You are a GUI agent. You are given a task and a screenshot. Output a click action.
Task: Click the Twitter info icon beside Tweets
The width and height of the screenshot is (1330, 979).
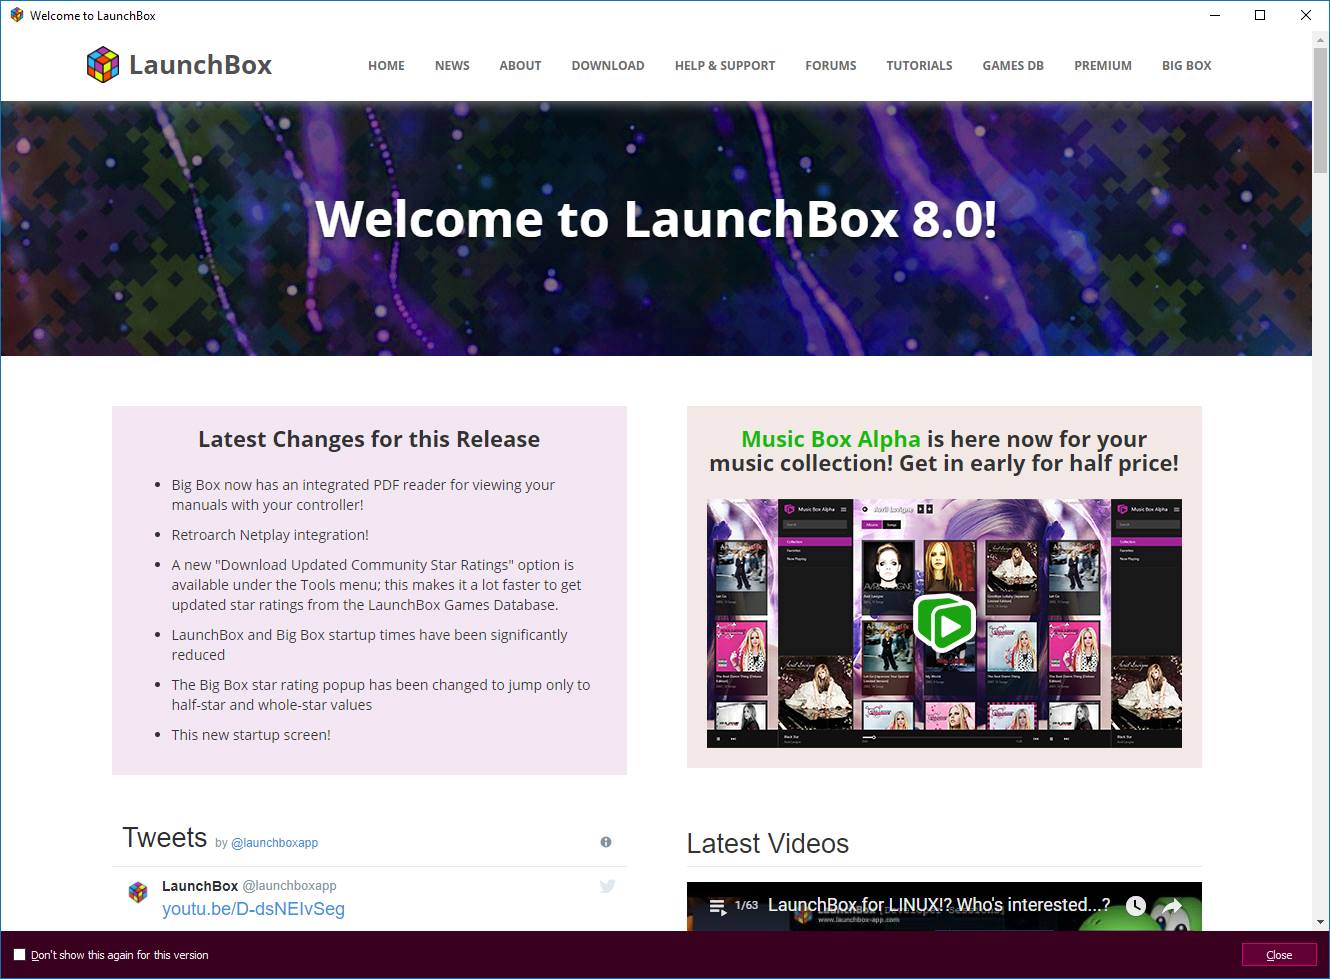[x=606, y=842]
